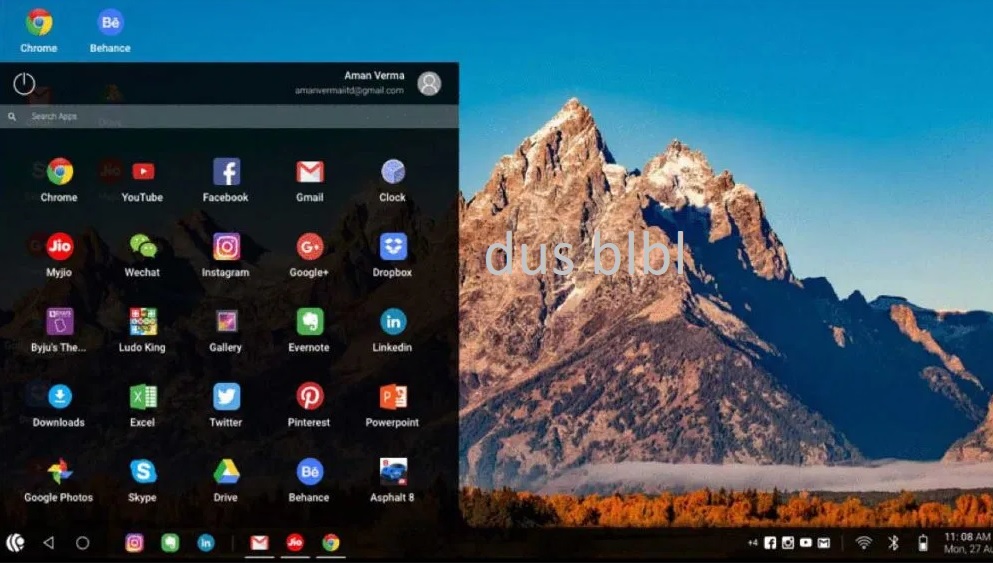Click the Bluetooth tray icon
The width and height of the screenshot is (993, 563).
click(x=893, y=543)
